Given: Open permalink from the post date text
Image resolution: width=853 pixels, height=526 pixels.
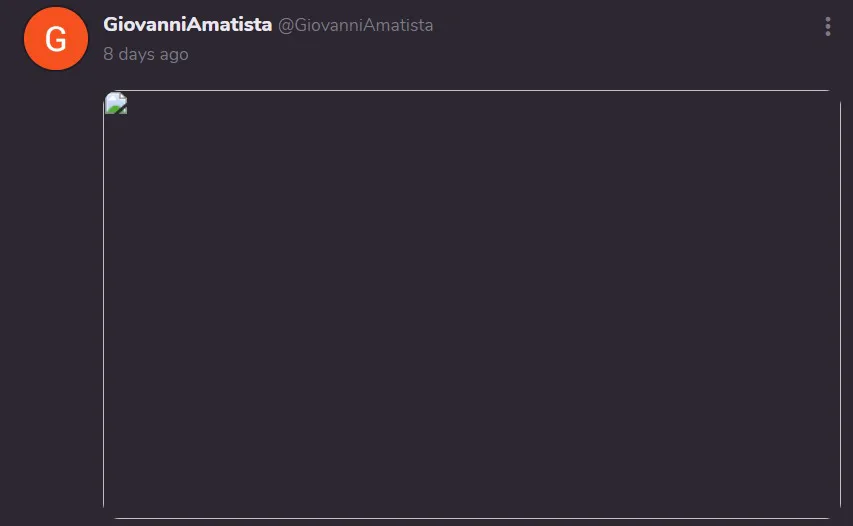Looking at the screenshot, I should (146, 54).
